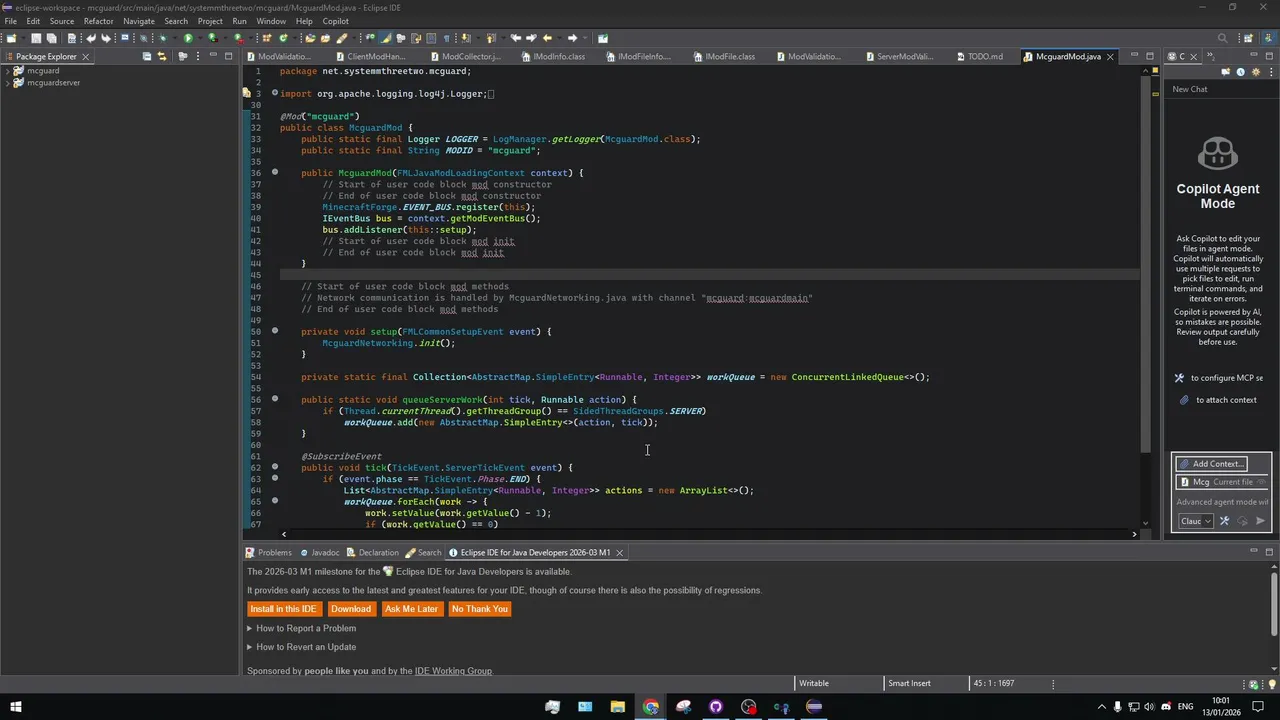The width and height of the screenshot is (1280, 720).
Task: Show hidden views chevron next to Copilot tab
Action: click(x=1211, y=56)
